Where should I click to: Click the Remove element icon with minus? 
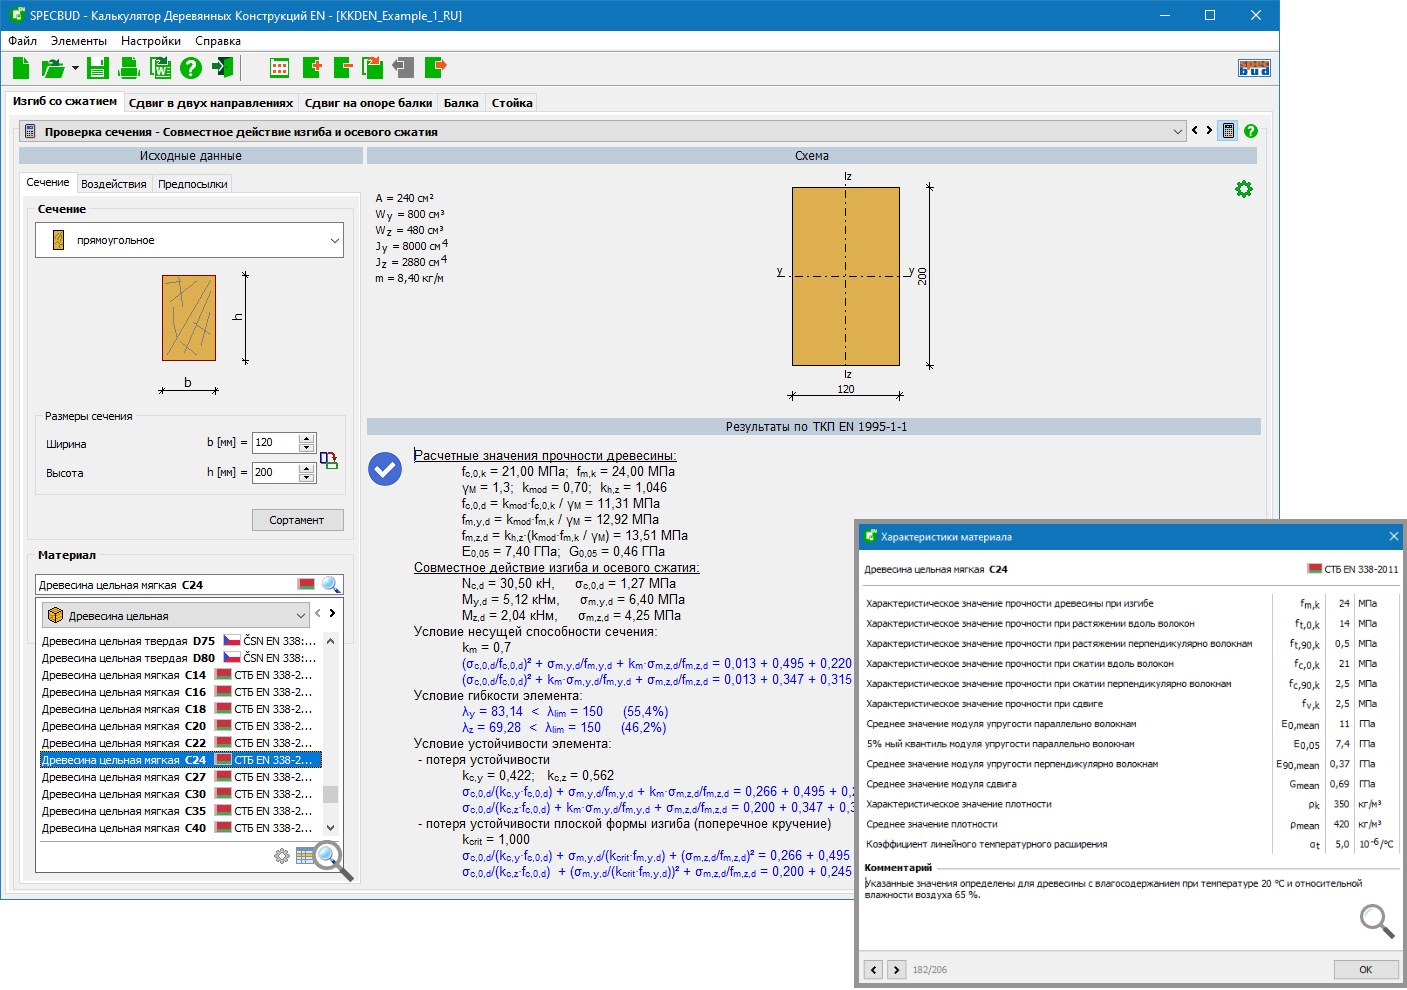343,68
